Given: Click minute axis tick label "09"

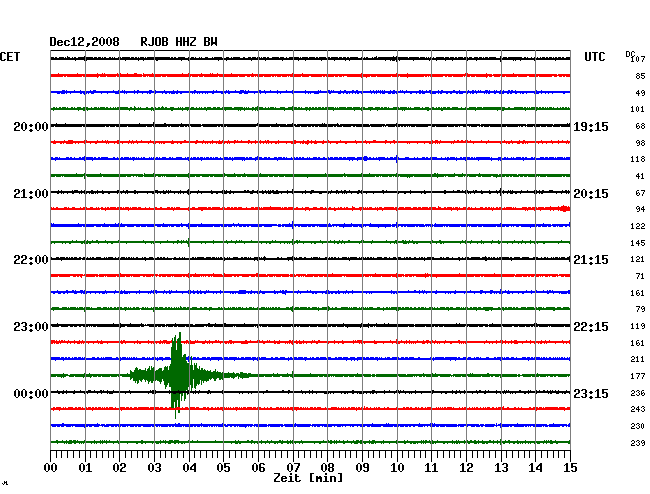Looking at the screenshot, I should tap(362, 468).
